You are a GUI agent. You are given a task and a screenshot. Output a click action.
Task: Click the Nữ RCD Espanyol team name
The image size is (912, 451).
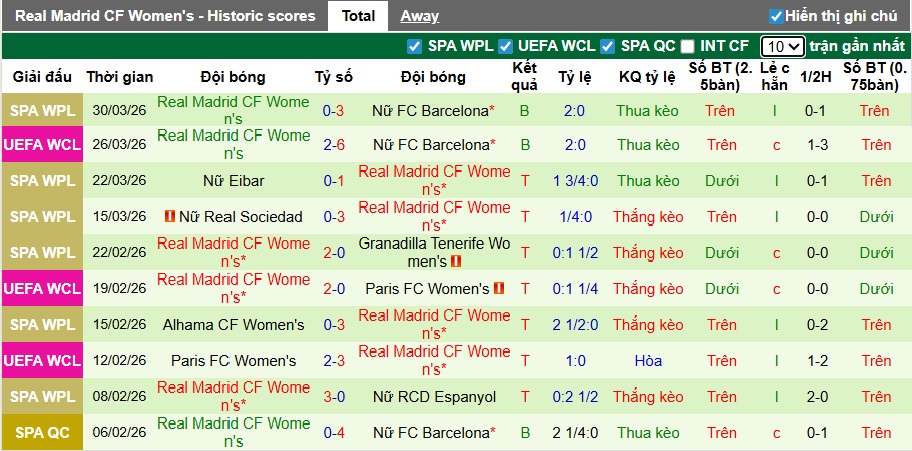(433, 397)
